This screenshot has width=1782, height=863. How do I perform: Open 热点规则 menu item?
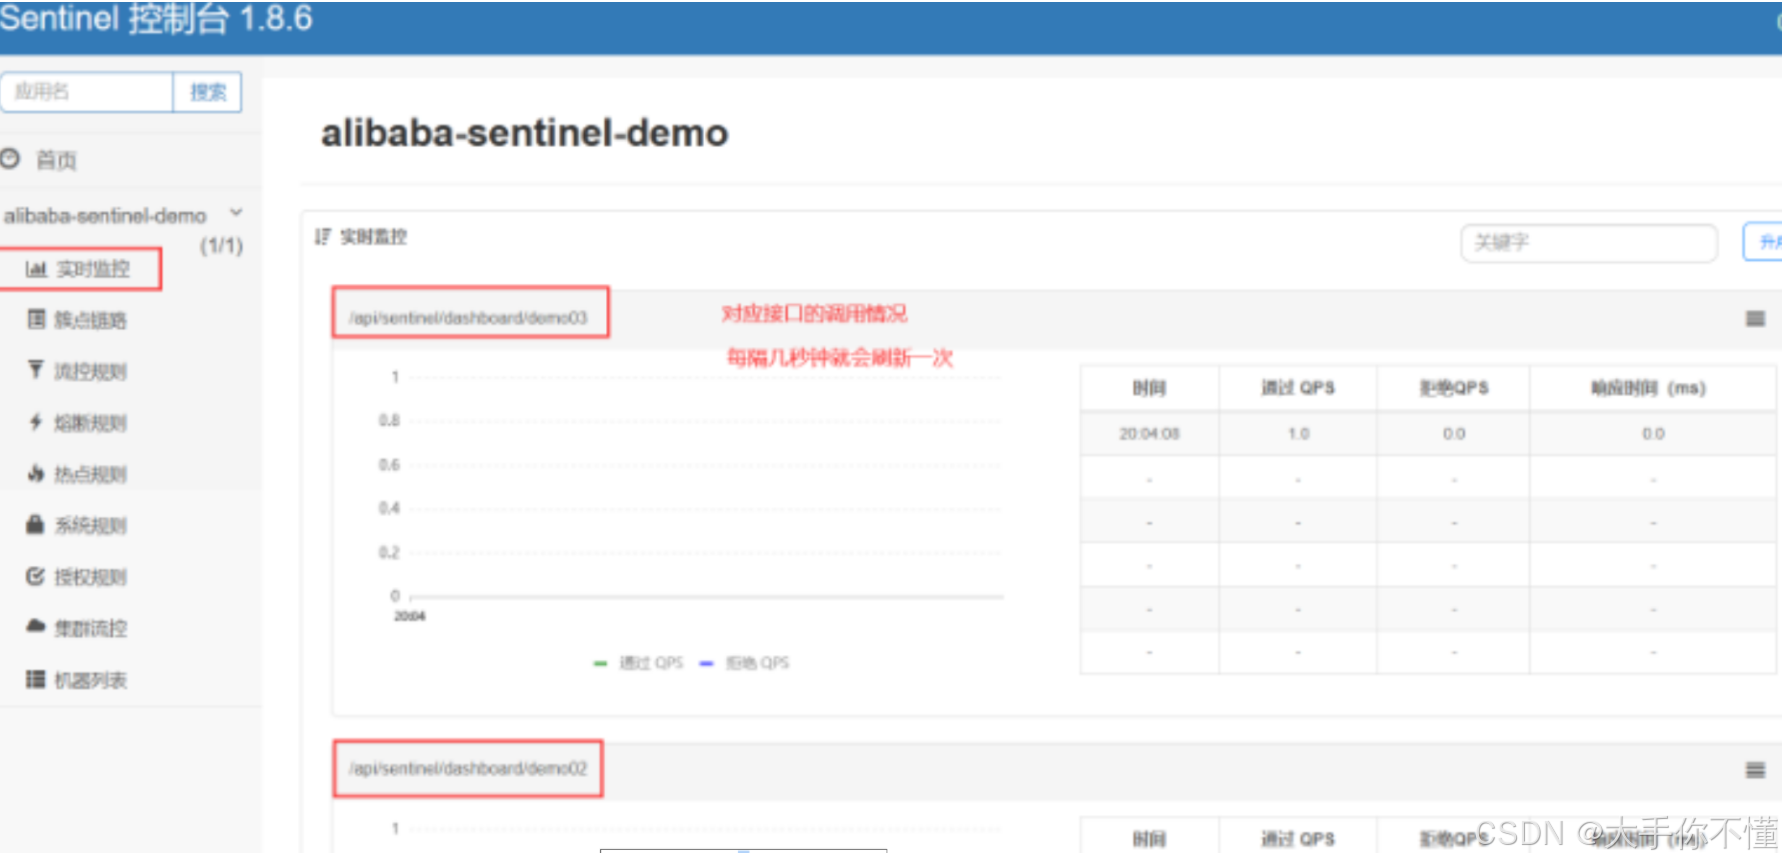[x=90, y=474]
